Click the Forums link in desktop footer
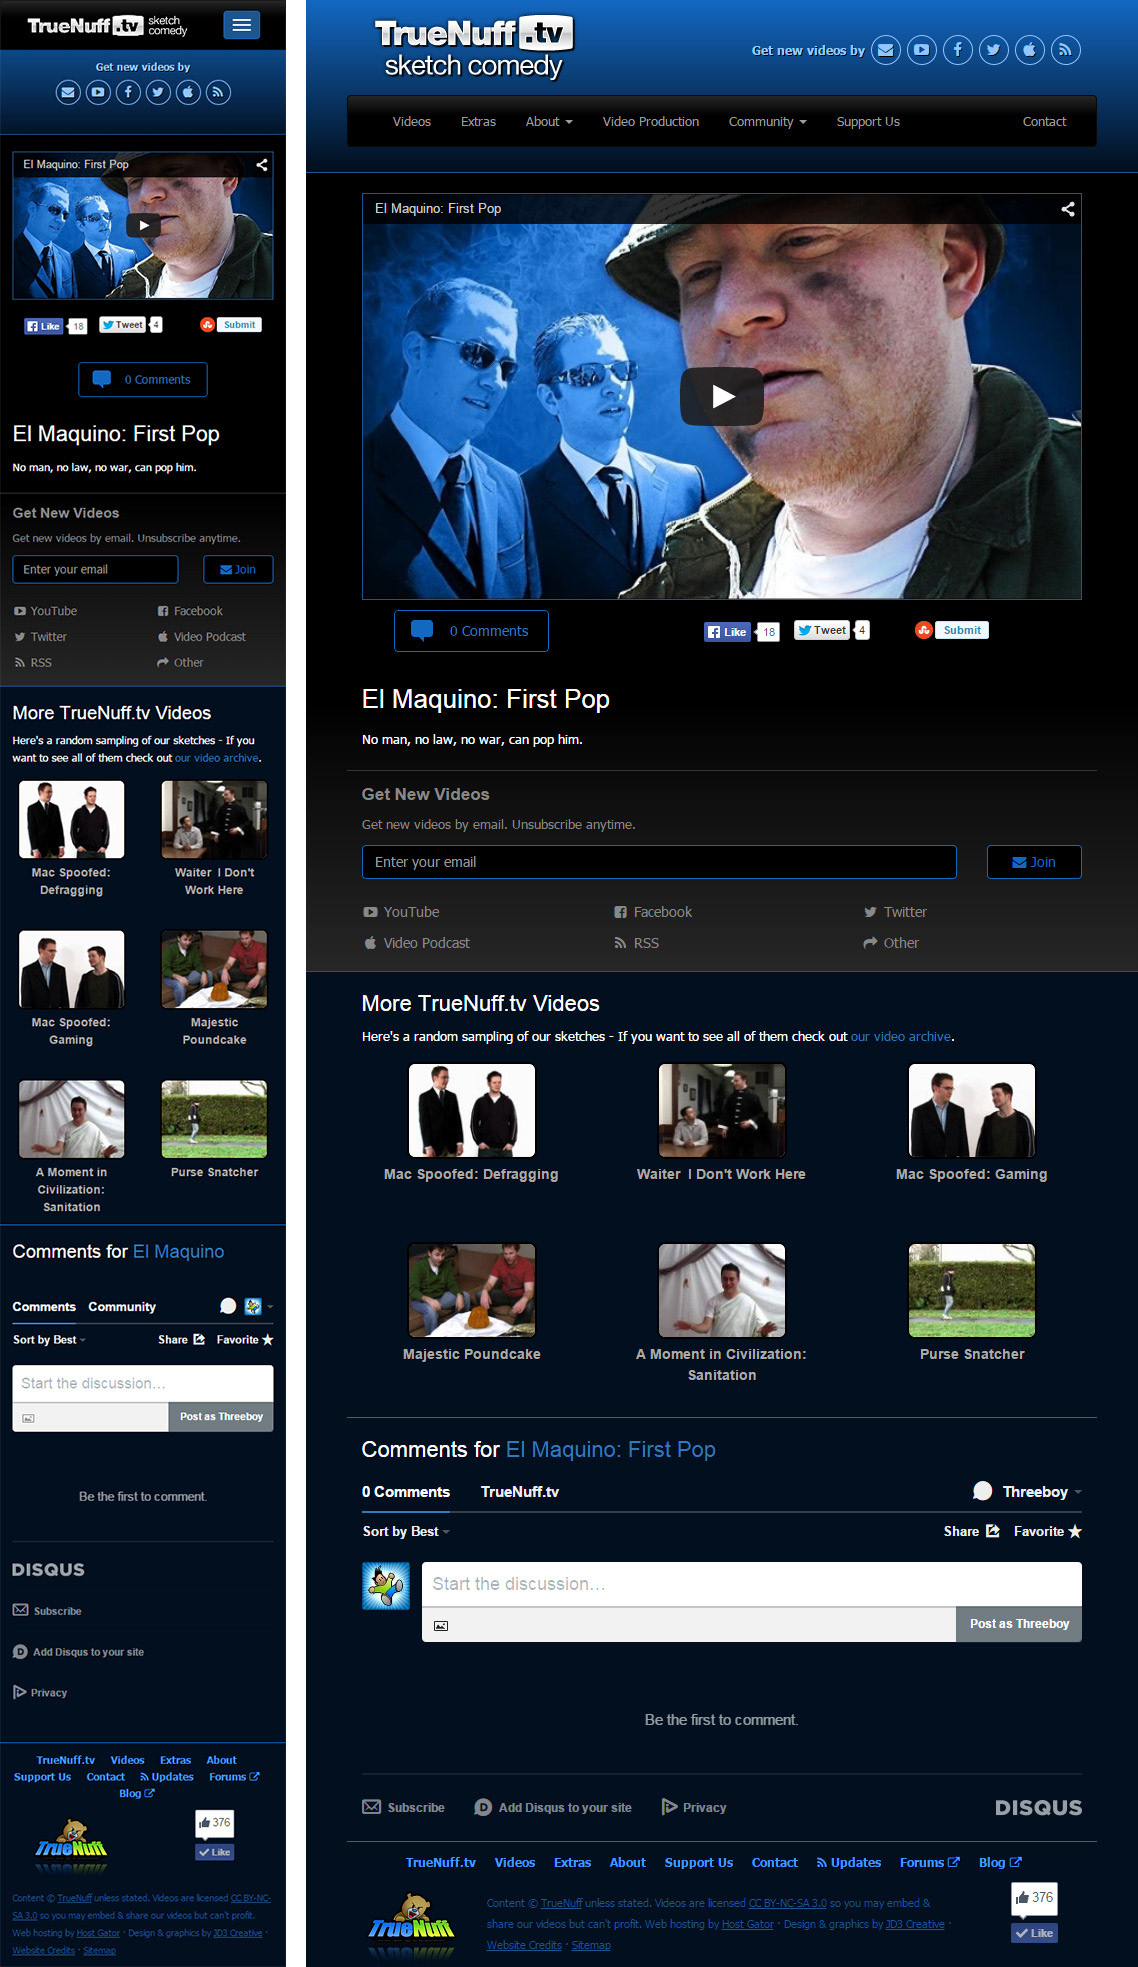 (x=929, y=1863)
